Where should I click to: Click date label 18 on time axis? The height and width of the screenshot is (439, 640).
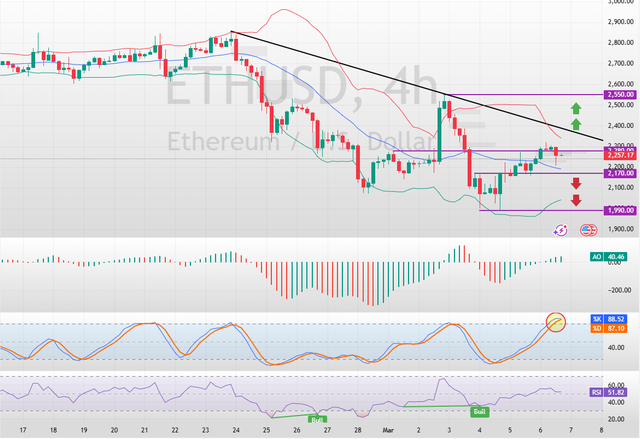click(x=53, y=430)
